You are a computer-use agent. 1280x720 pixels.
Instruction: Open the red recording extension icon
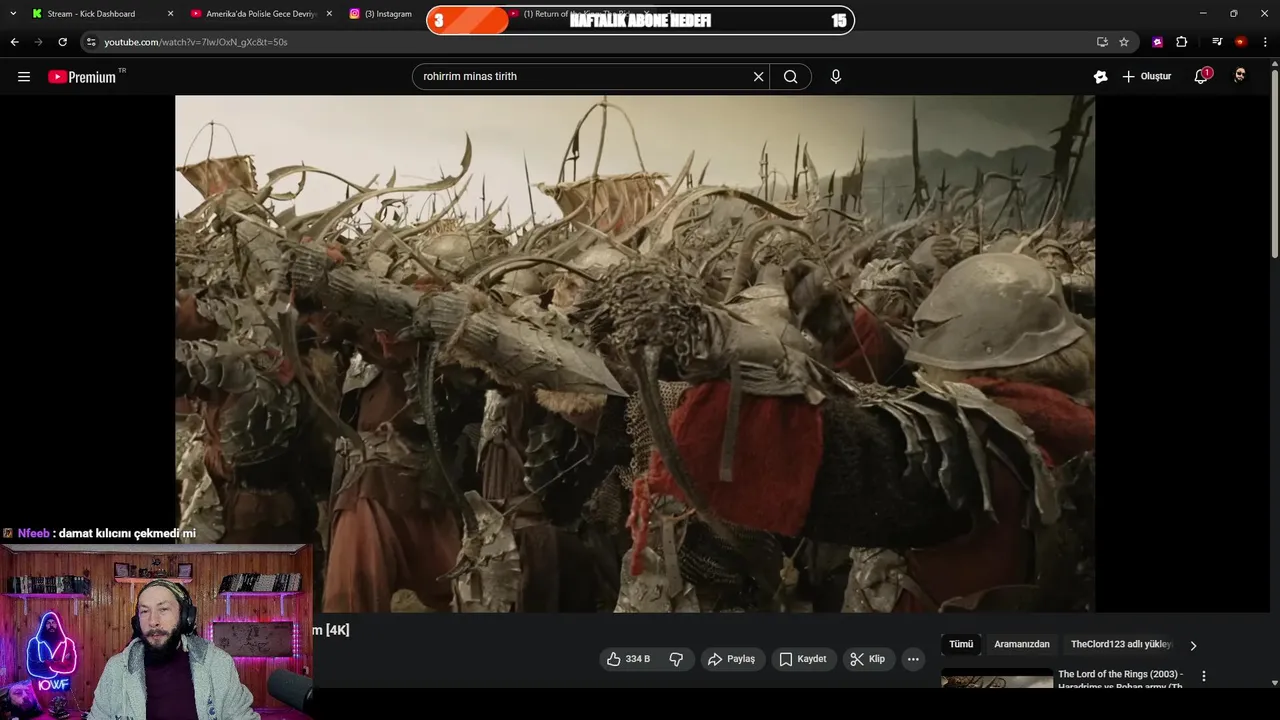(x=1241, y=42)
